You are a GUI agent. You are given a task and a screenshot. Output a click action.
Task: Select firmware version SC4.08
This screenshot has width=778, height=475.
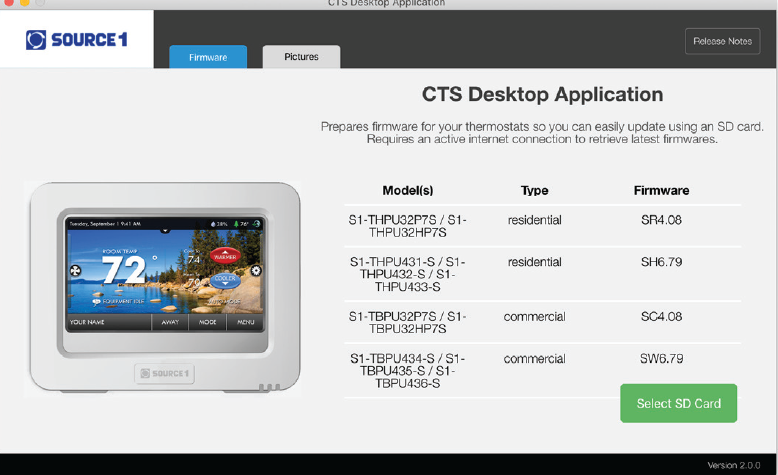(661, 316)
